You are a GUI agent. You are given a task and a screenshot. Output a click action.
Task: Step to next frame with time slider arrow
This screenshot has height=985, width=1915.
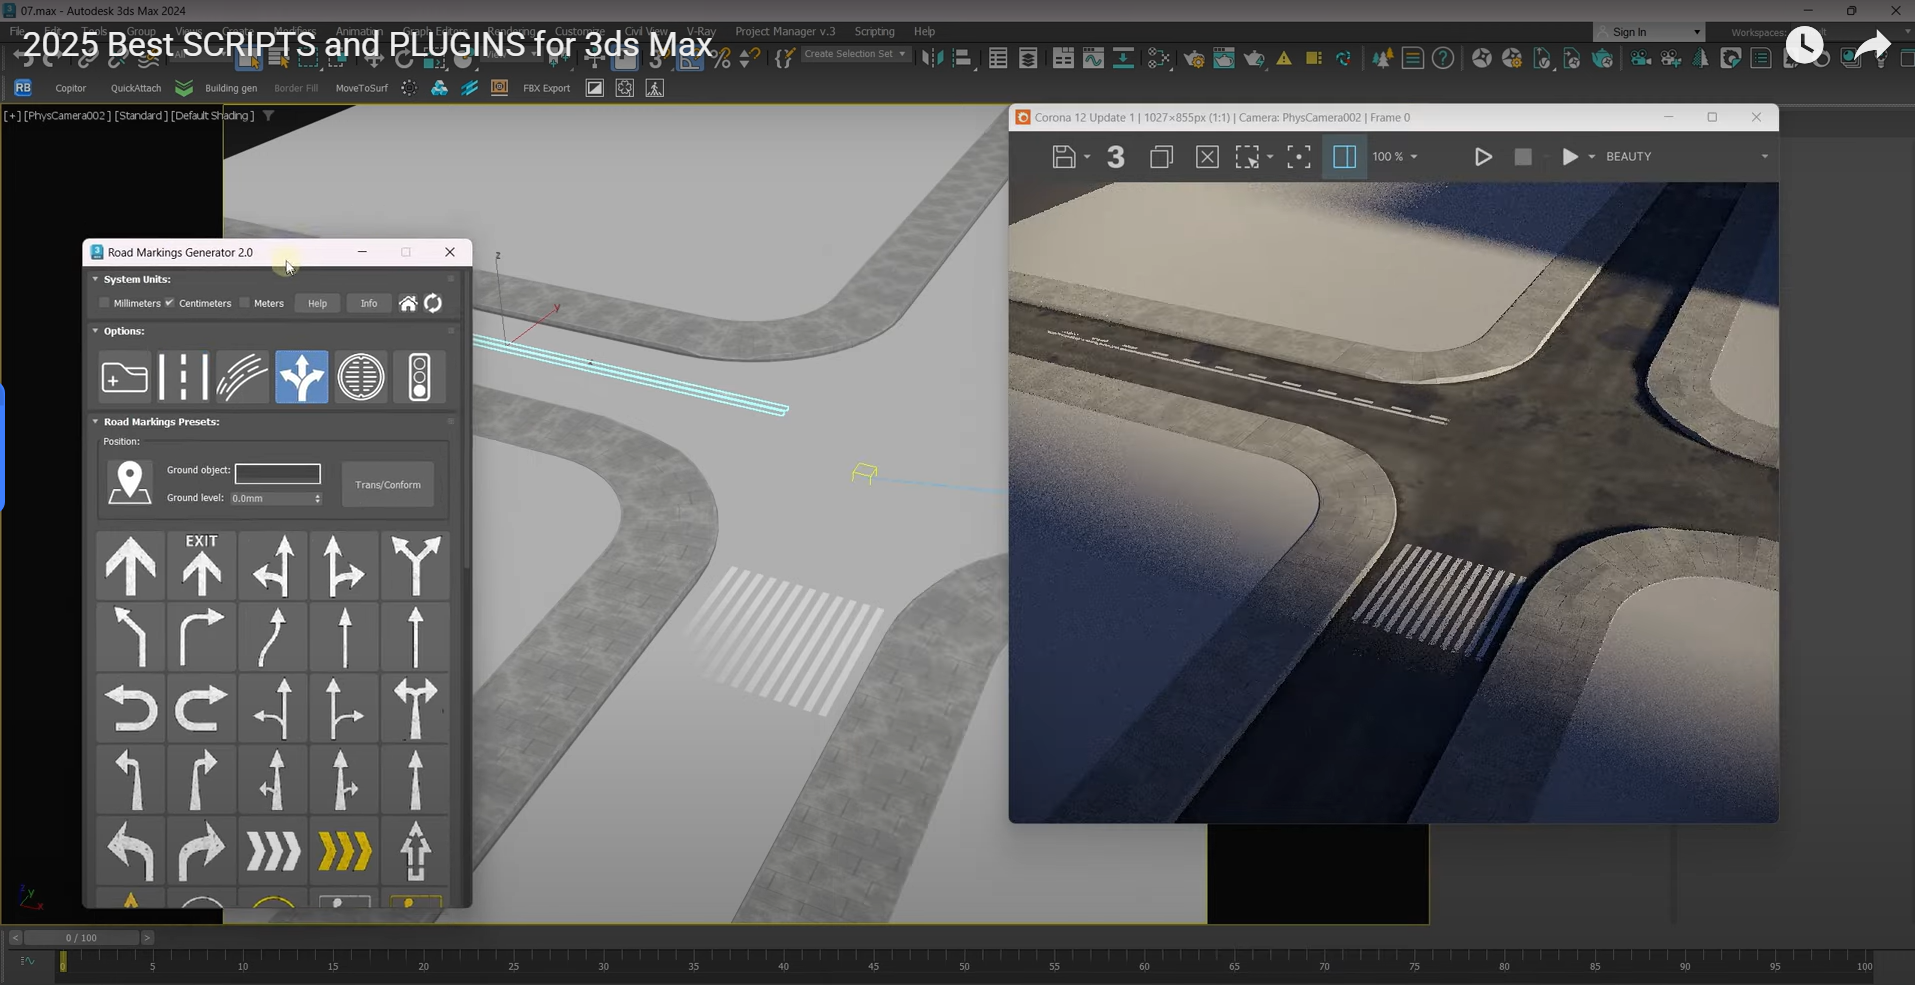[x=147, y=938]
